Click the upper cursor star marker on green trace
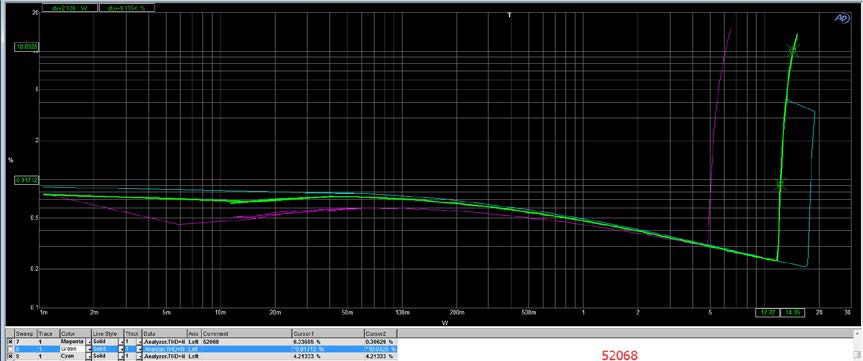This screenshot has width=863, height=361. (x=792, y=51)
